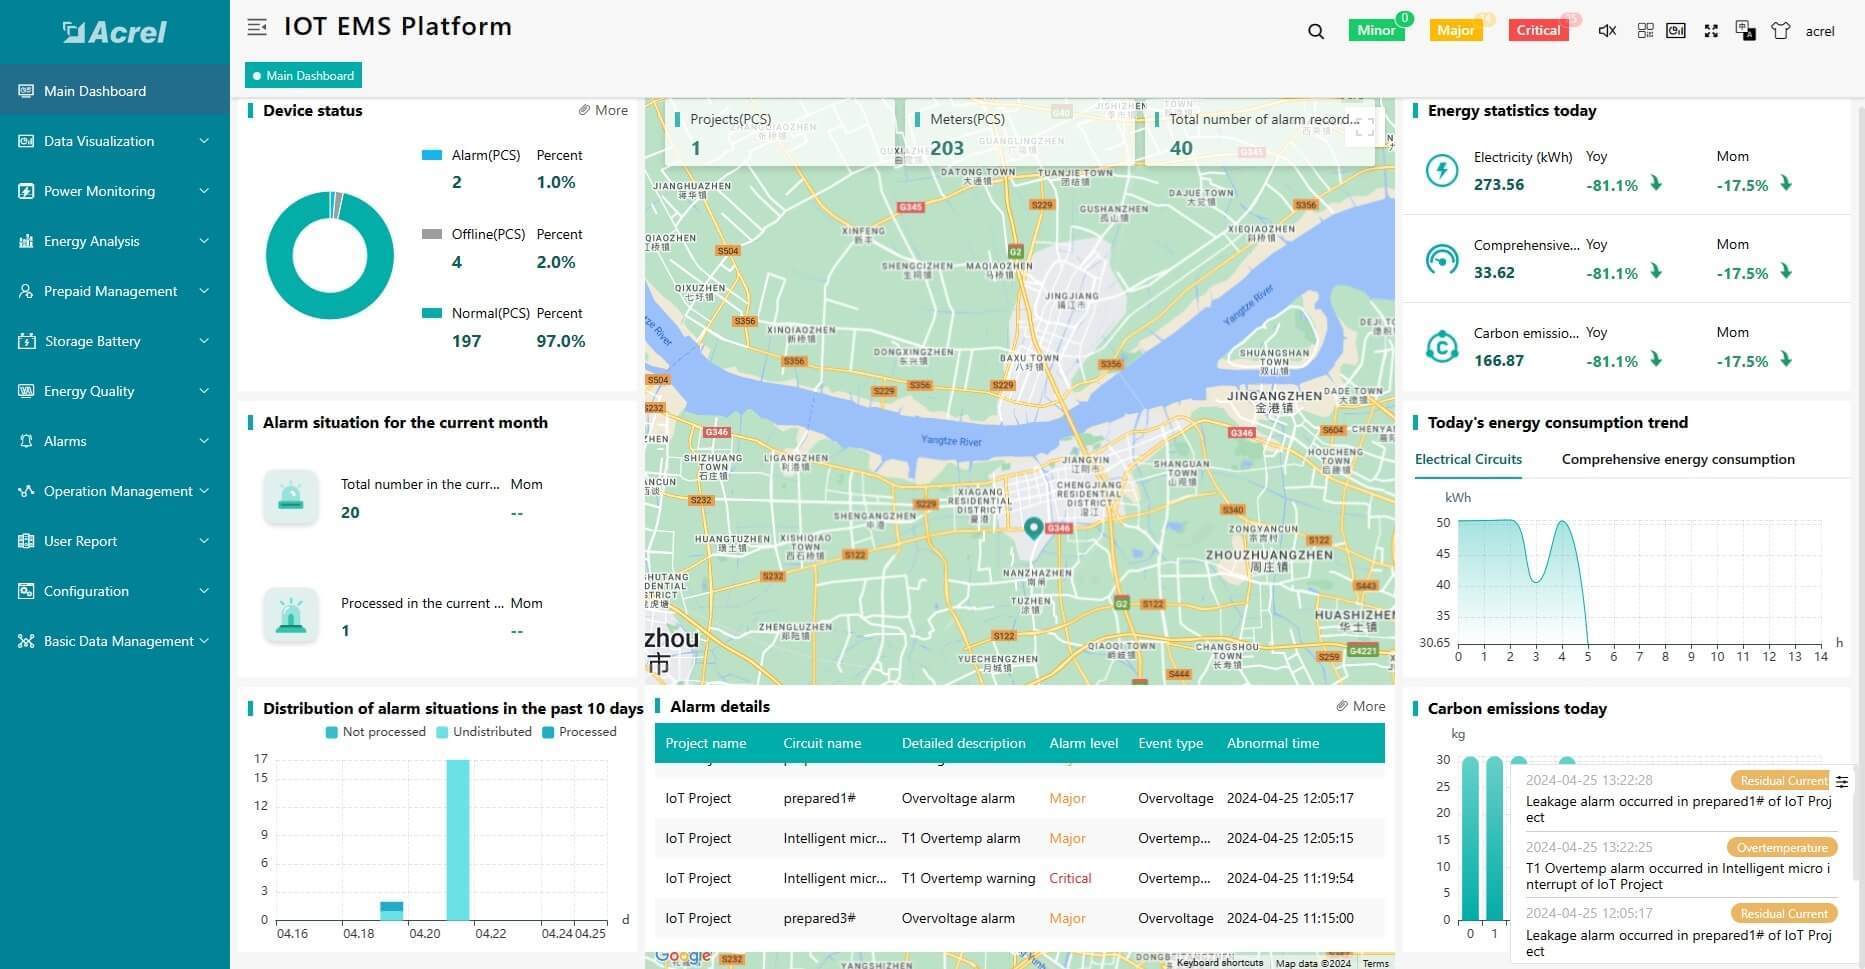This screenshot has width=1865, height=969.
Task: Open the QR code icon
Action: (1645, 31)
